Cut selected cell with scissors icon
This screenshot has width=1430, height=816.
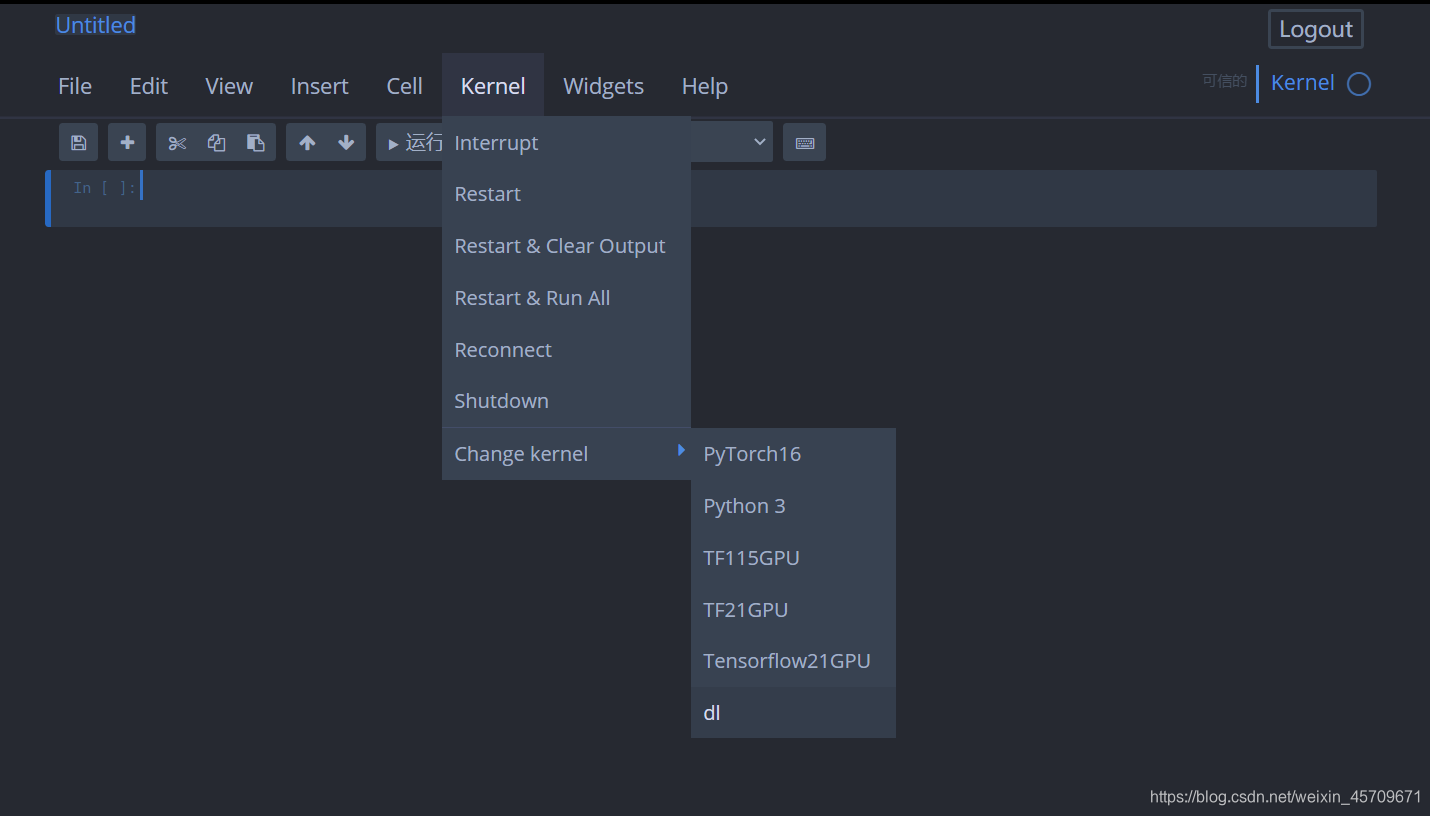177,142
